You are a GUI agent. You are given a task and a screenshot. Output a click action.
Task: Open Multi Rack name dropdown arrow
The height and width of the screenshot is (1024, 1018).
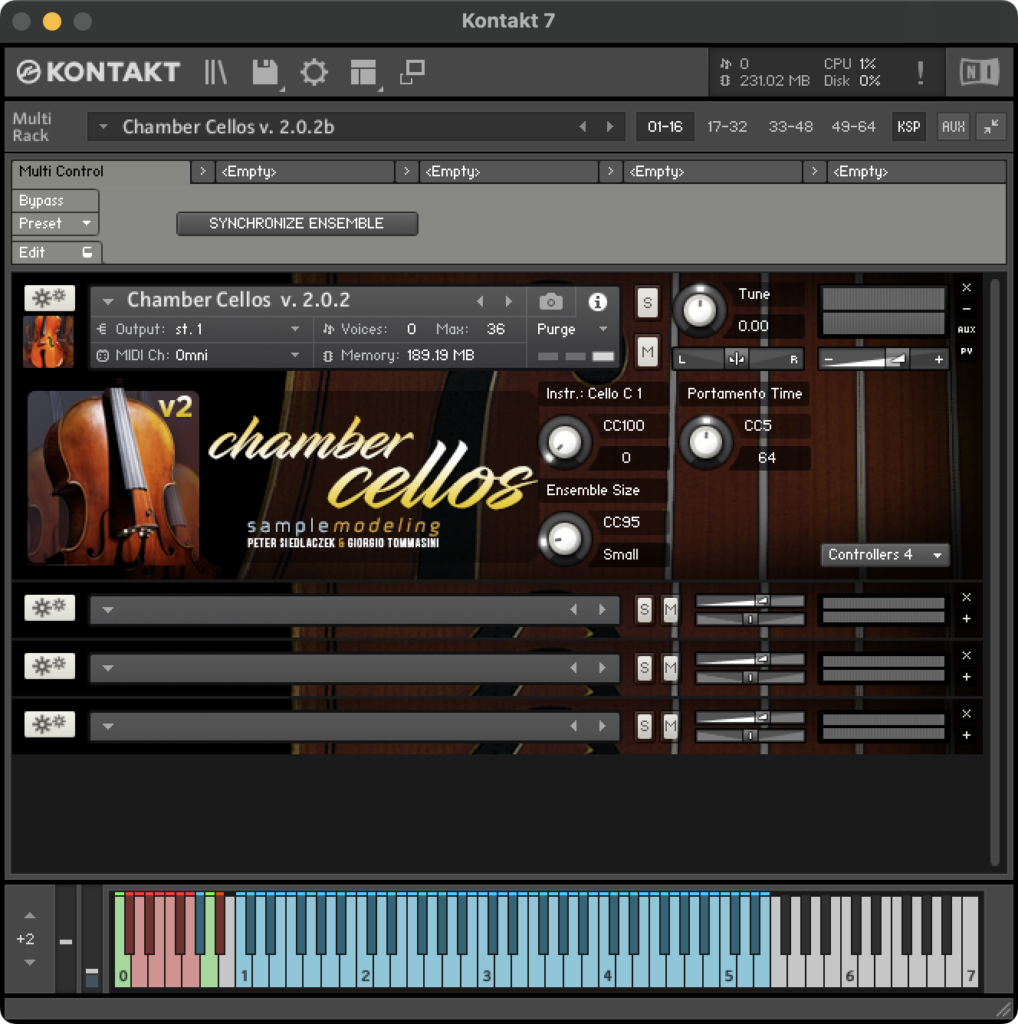103,127
